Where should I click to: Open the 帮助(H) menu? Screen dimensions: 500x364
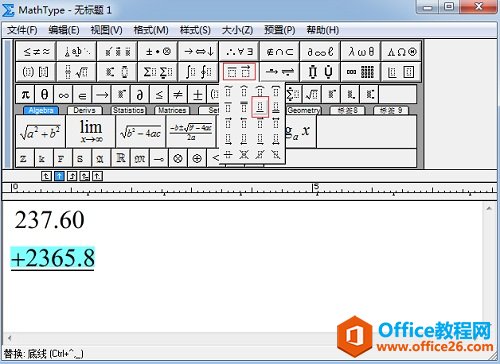point(323,30)
